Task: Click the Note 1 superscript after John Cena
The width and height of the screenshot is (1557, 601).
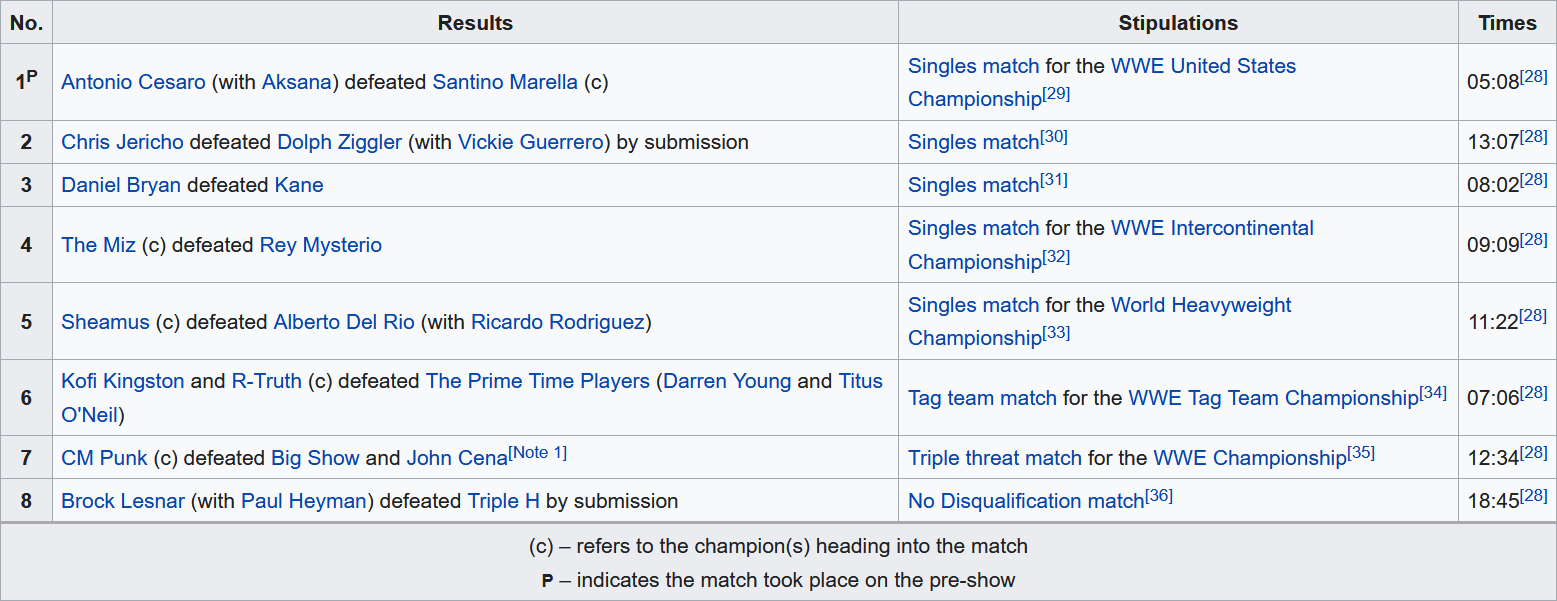Action: 538,453
